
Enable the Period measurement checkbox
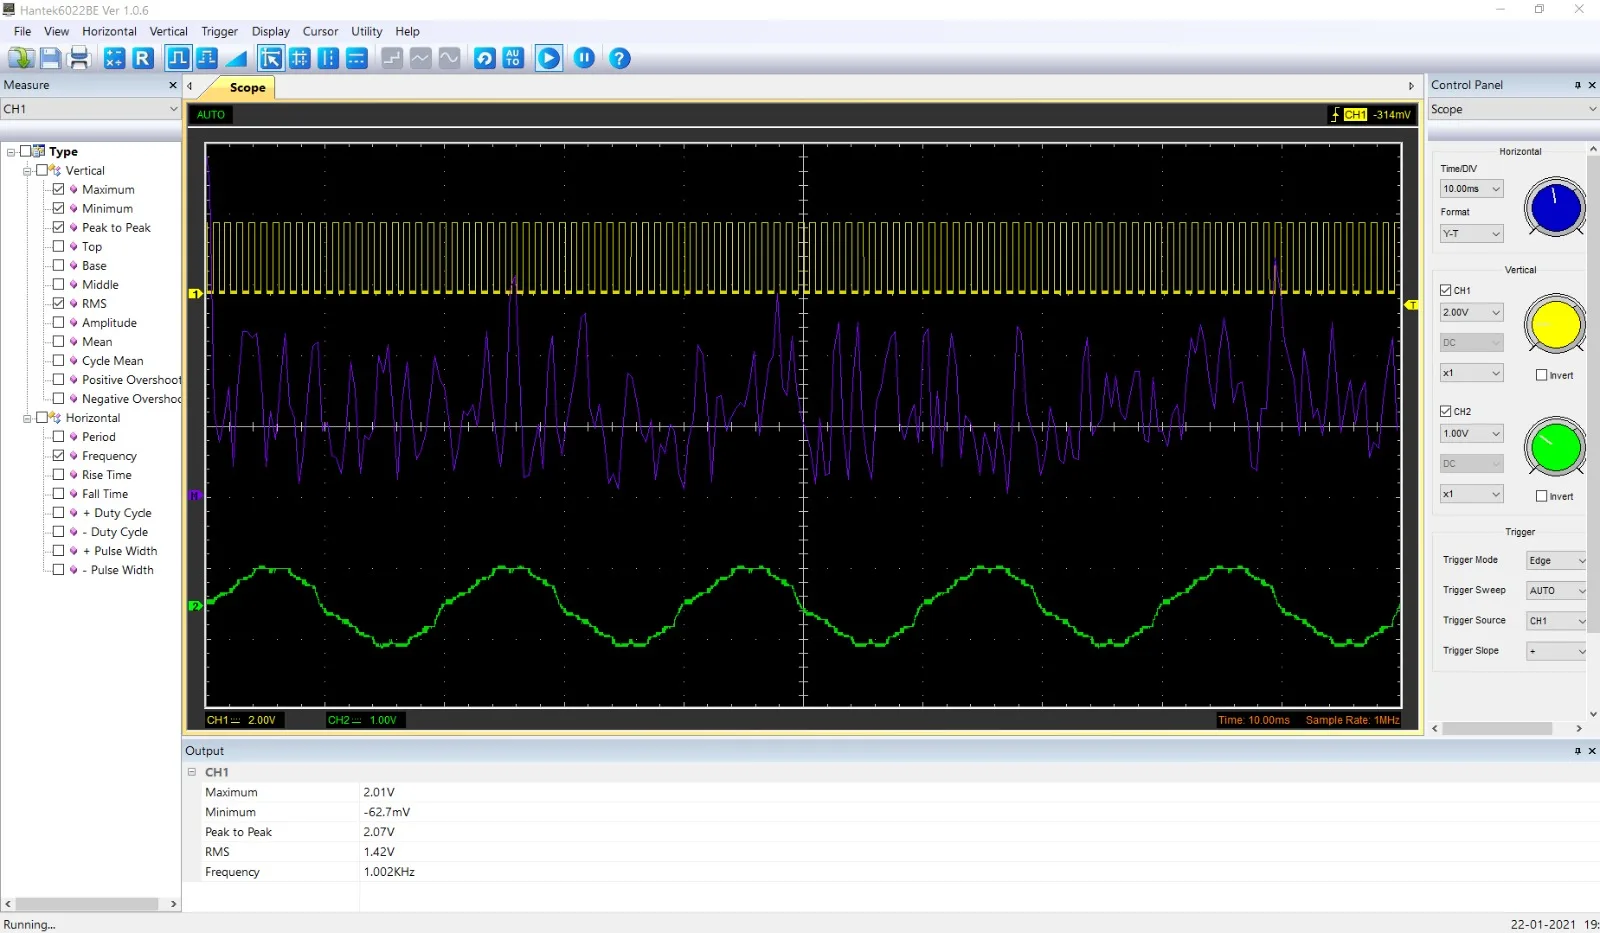[58, 437]
